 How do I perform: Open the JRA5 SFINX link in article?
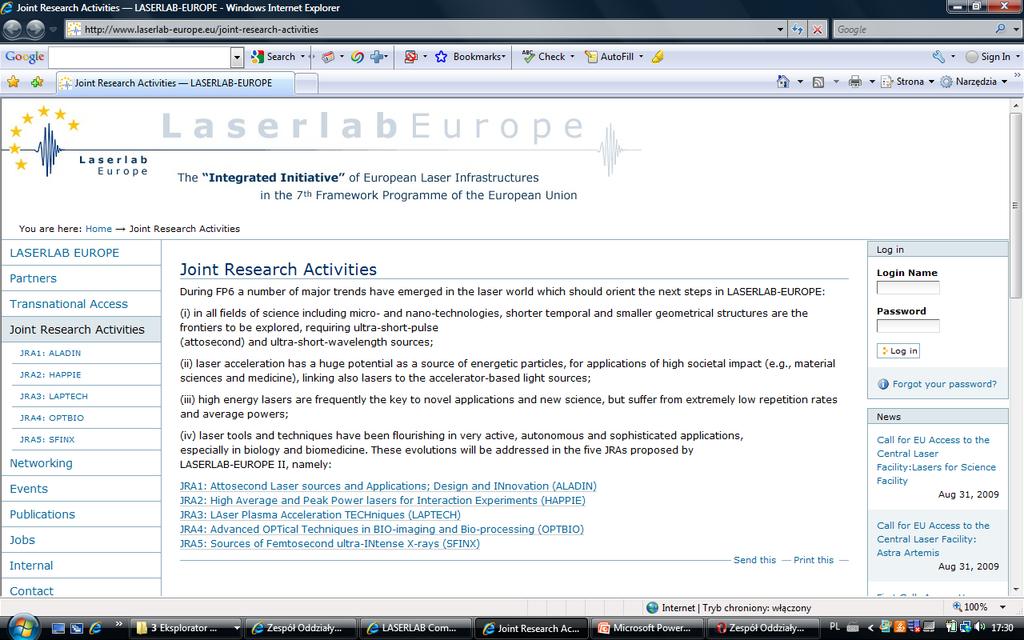tap(330, 543)
